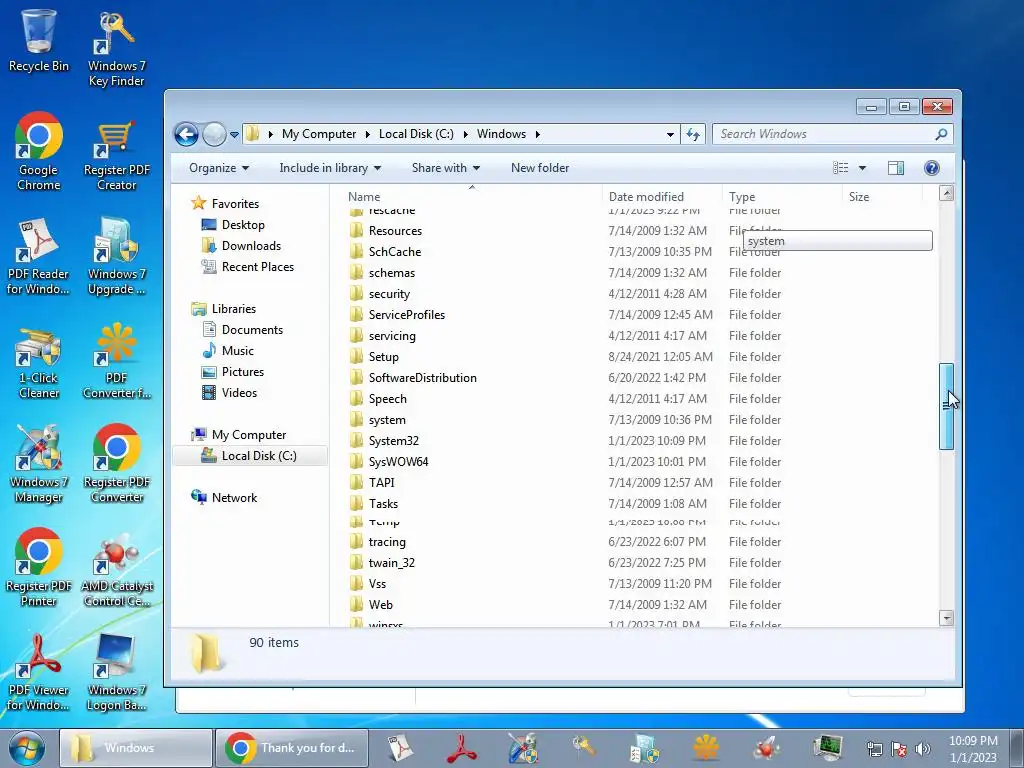Open Register PDF Printer desktop shortcut
The height and width of the screenshot is (768, 1024).
tap(39, 568)
